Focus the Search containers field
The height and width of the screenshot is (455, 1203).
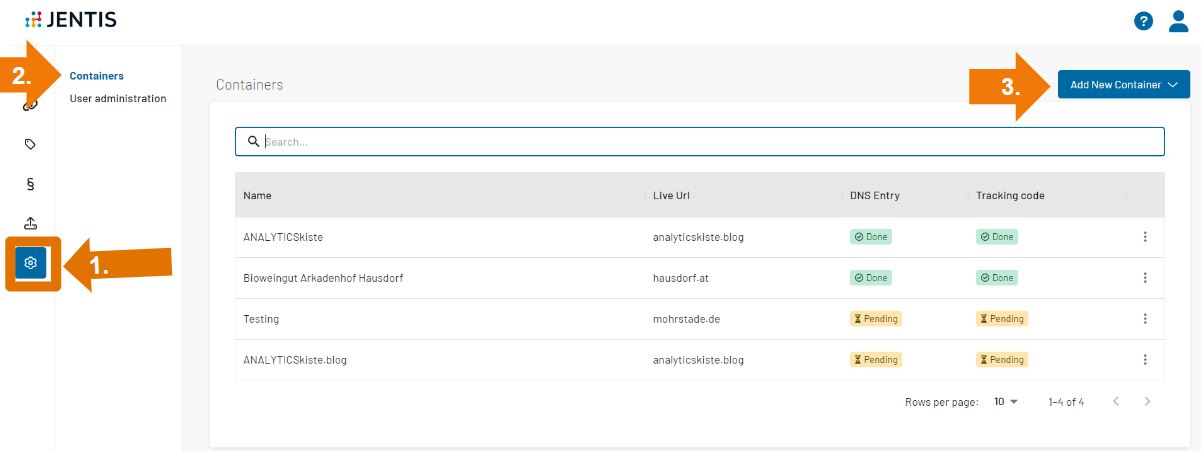coord(700,142)
